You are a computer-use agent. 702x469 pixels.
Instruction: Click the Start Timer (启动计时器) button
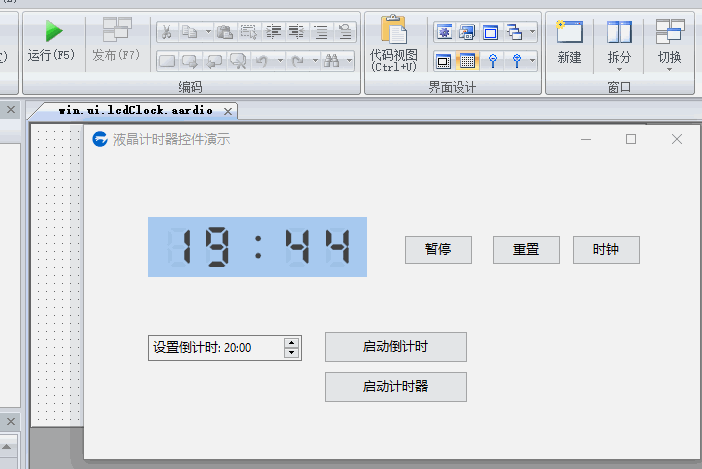(x=395, y=386)
